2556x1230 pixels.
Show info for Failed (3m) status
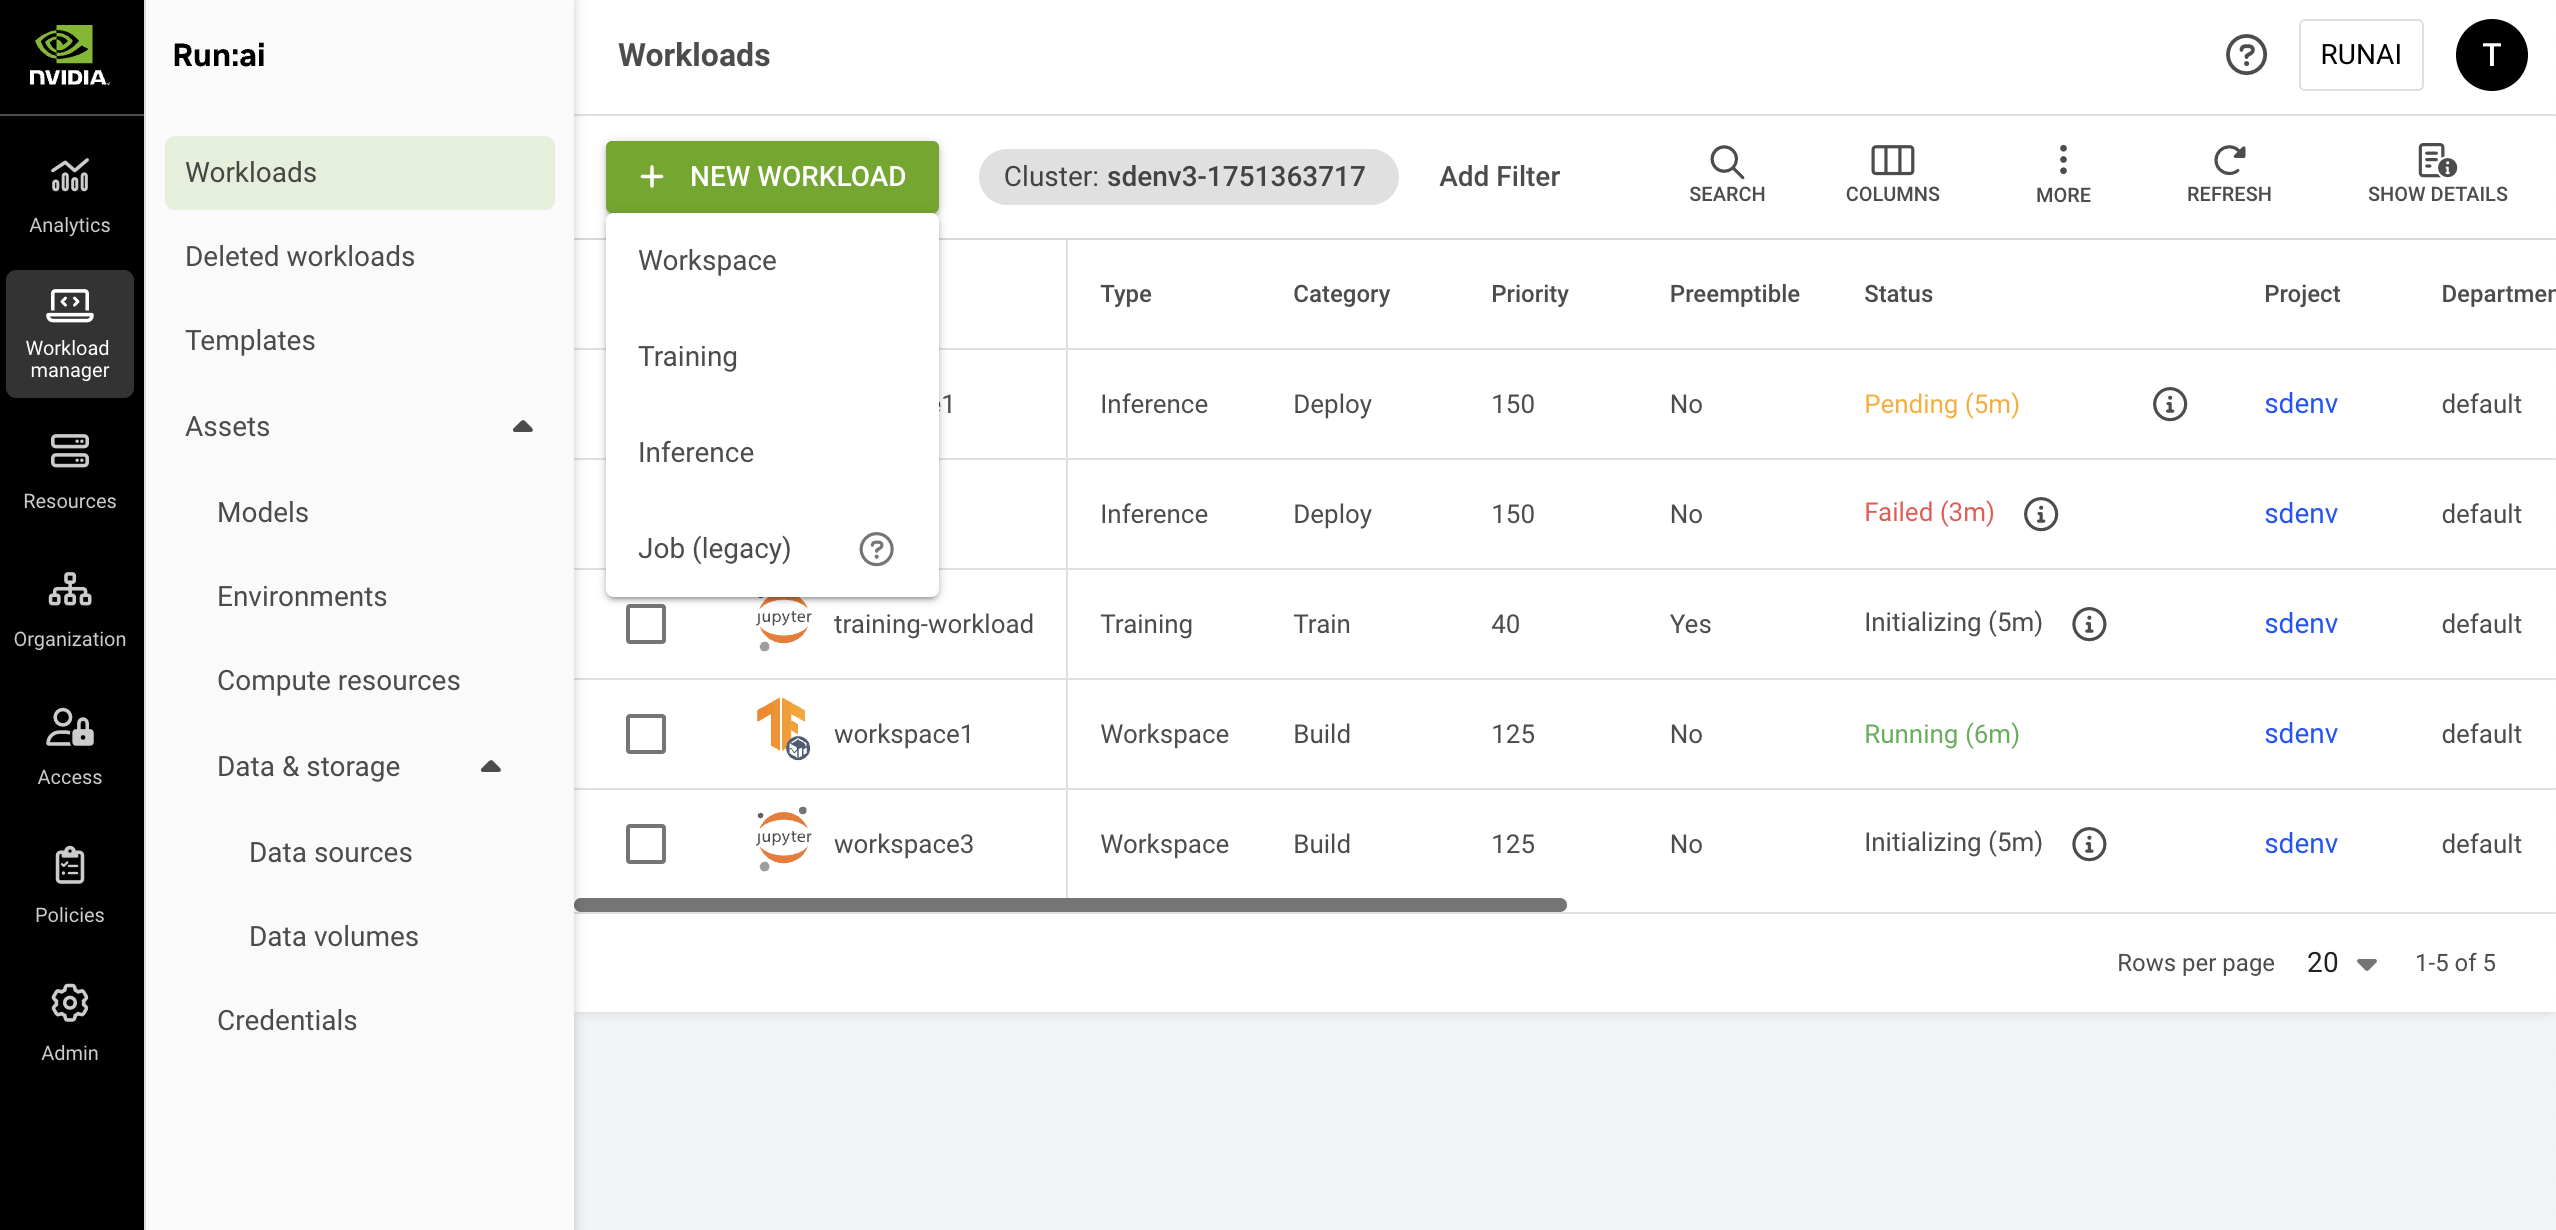pos(2040,514)
